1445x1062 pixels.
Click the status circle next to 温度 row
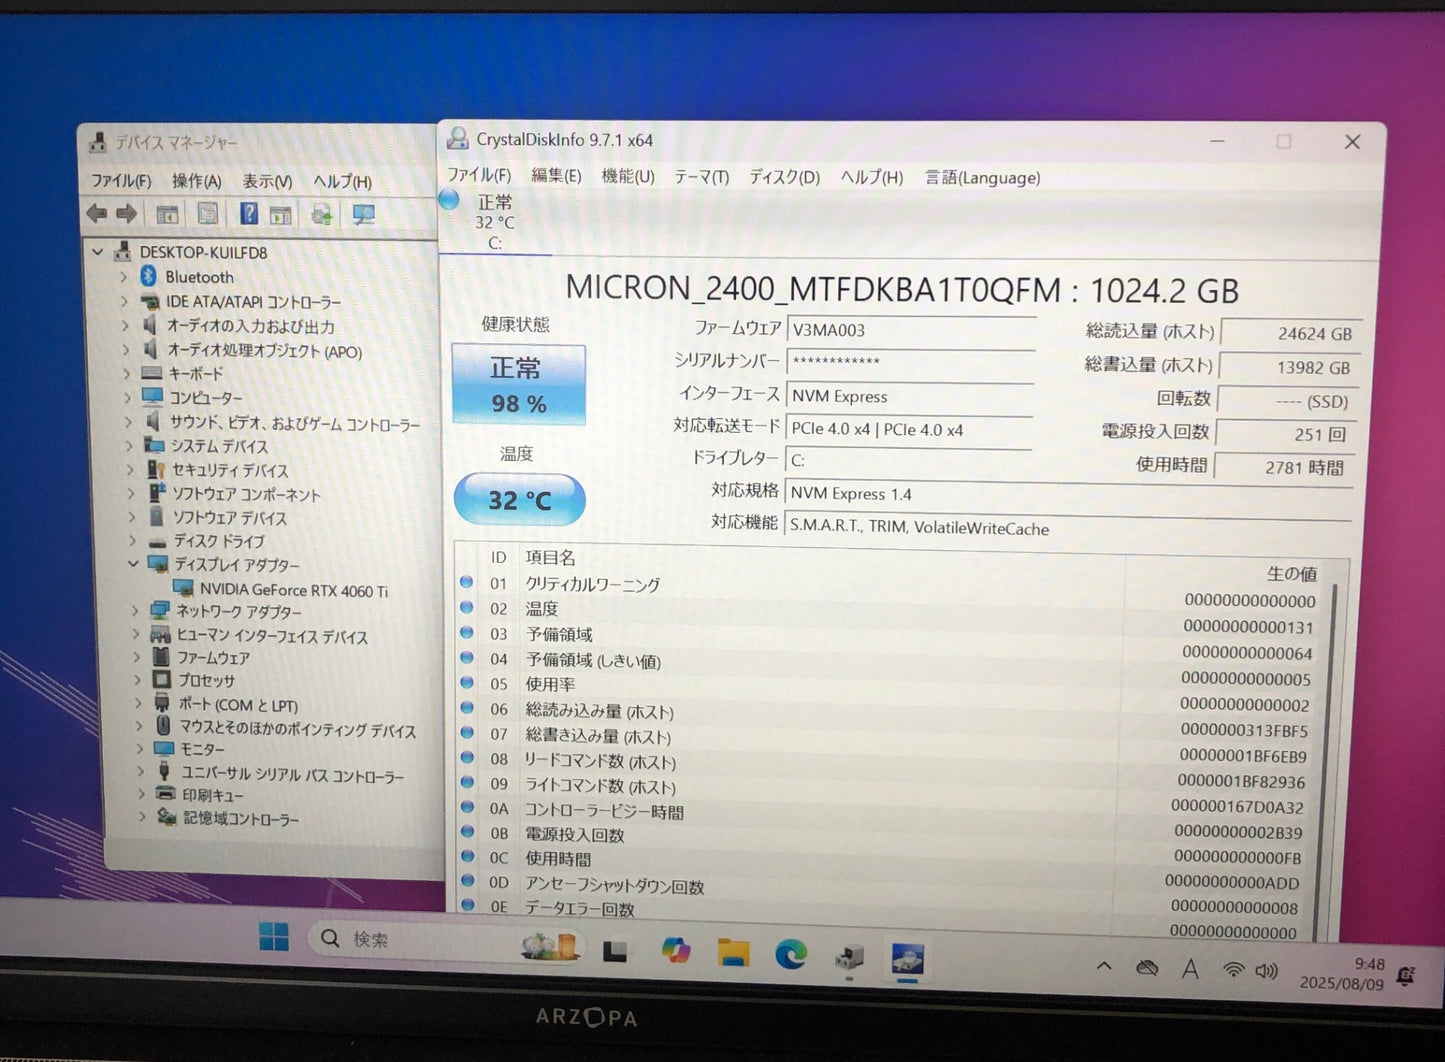[466, 608]
